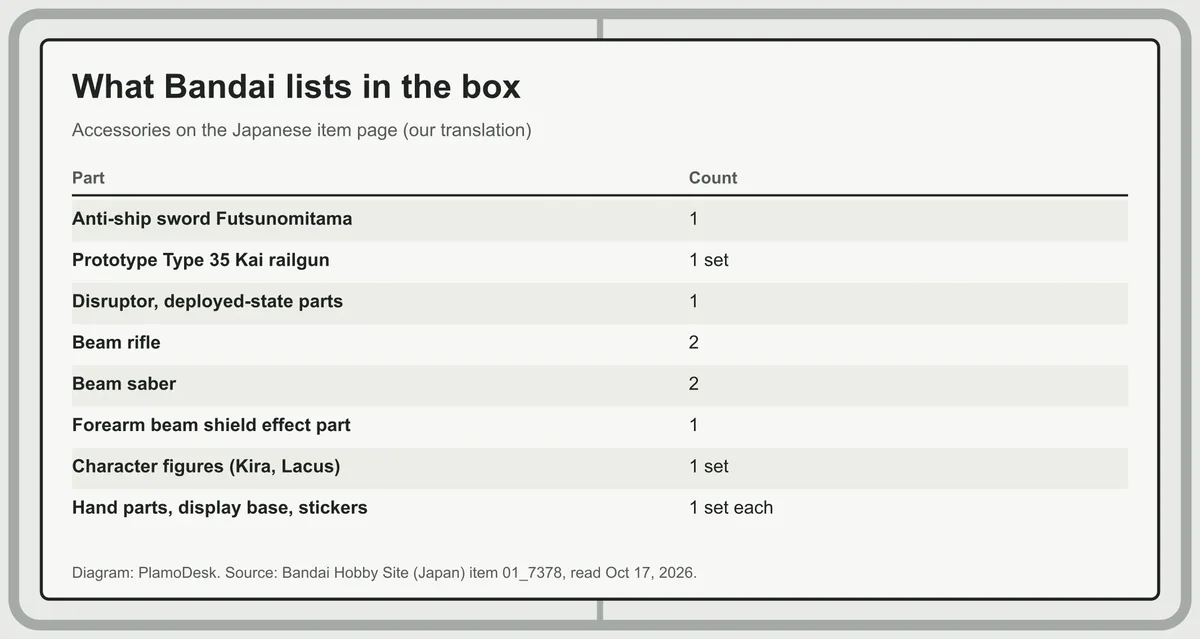The image size is (1200, 639).
Task: Select the 'Hand parts, display base, stickers' cell
Action: tap(220, 507)
